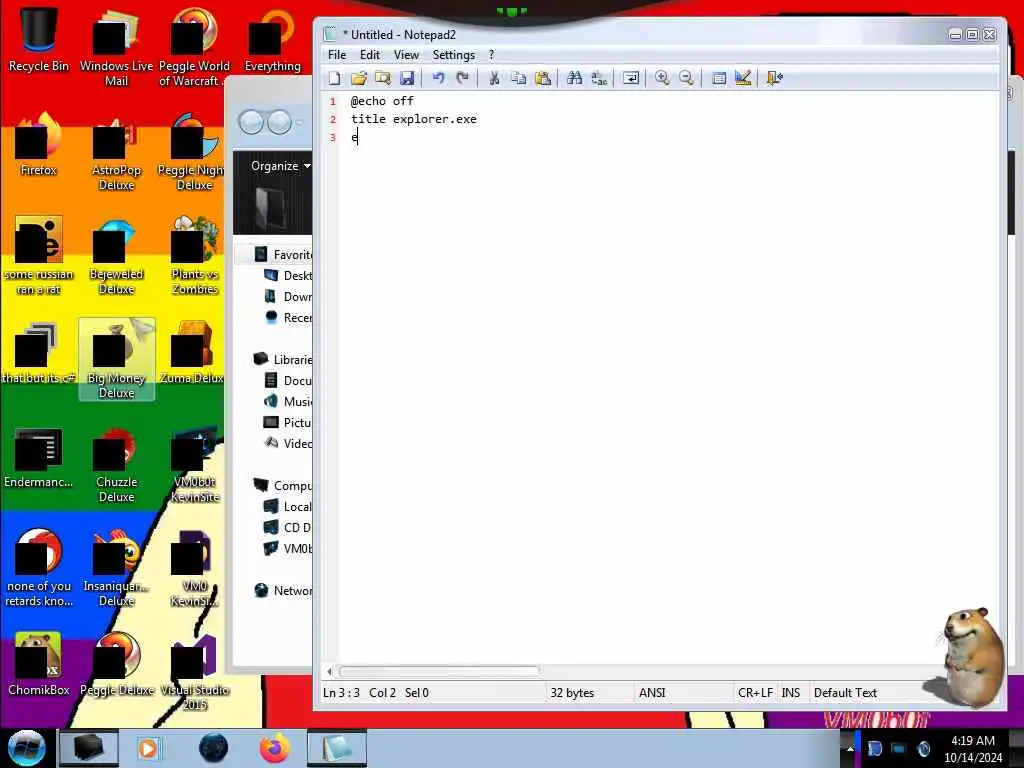Click the media player taskbar icon
The image size is (1024, 768).
coord(148,748)
